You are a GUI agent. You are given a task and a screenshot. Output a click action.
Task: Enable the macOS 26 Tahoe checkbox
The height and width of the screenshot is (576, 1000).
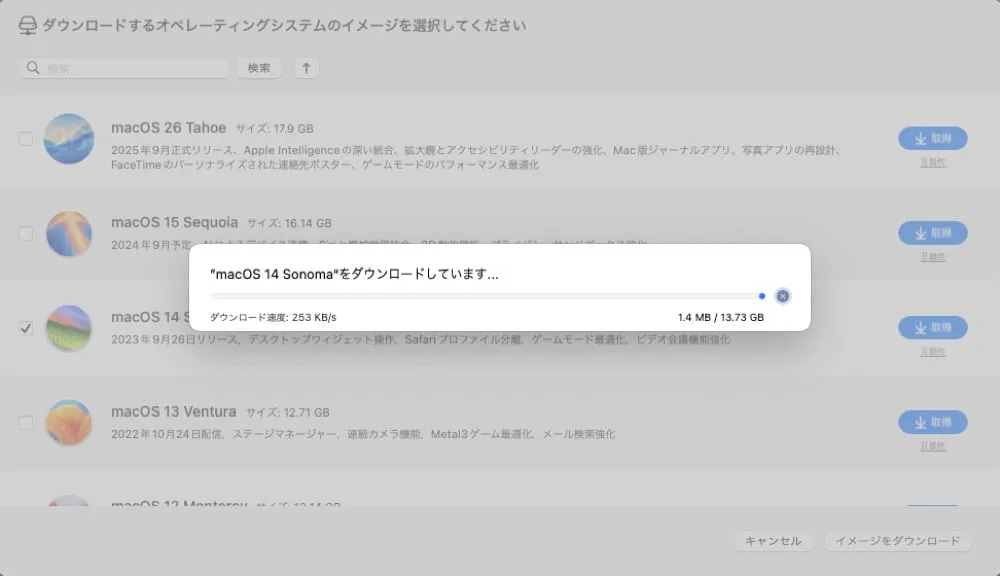coord(26,139)
